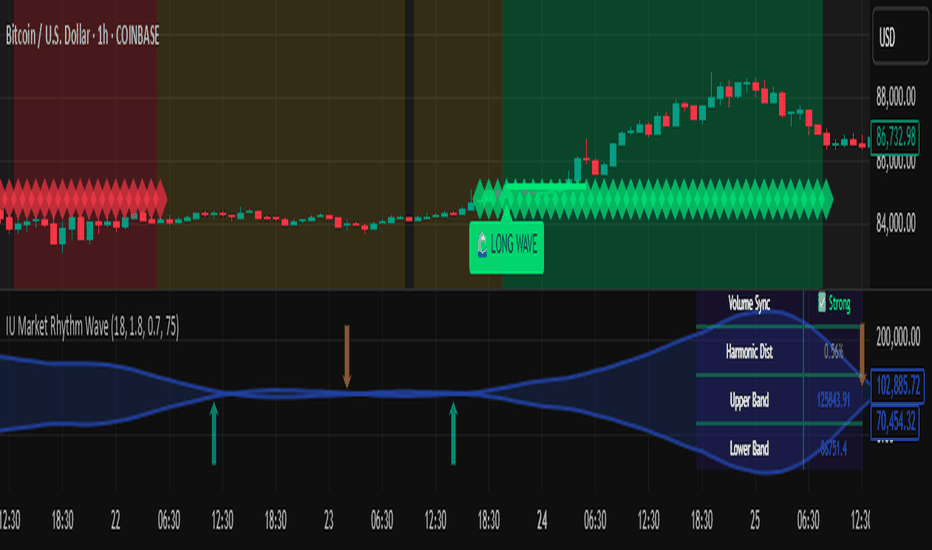The image size is (932, 550).
Task: Click the 18:30 time label just before 24
Action: click(489, 520)
